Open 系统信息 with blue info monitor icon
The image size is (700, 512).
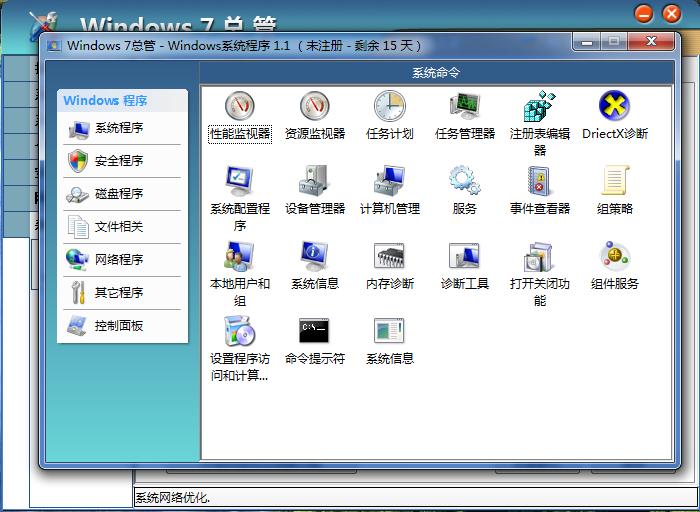(315, 266)
